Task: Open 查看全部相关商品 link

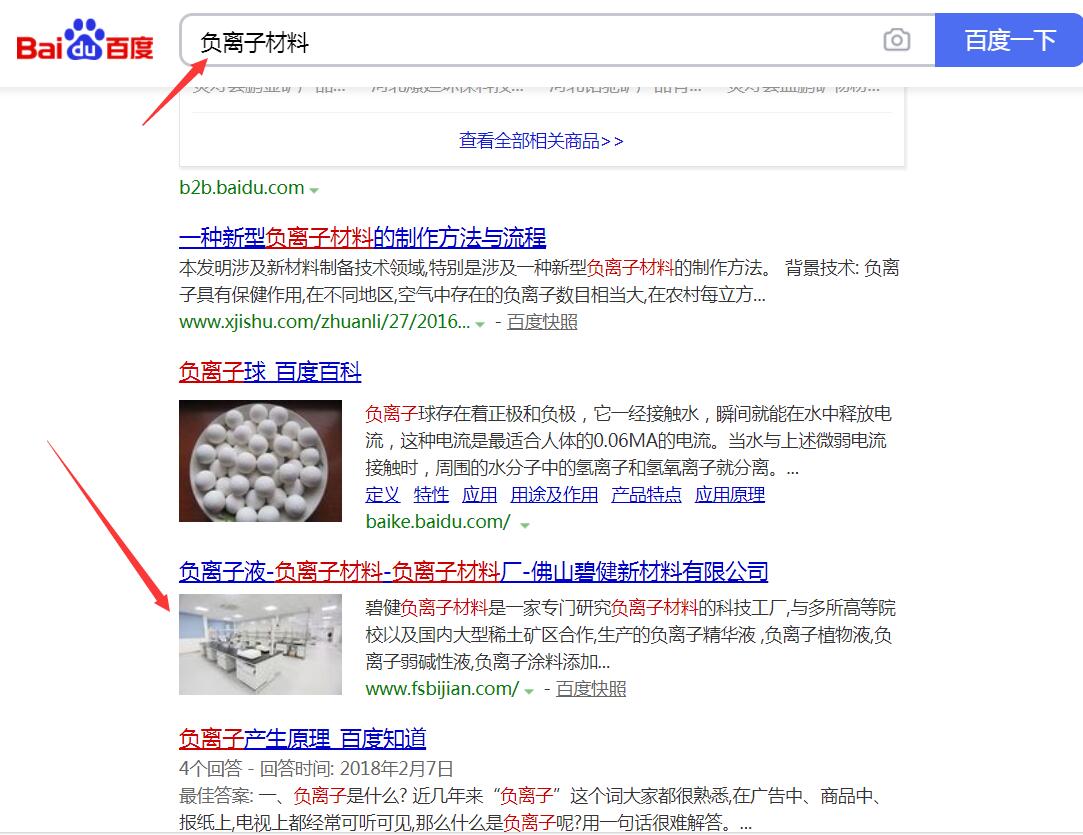Action: tap(542, 141)
